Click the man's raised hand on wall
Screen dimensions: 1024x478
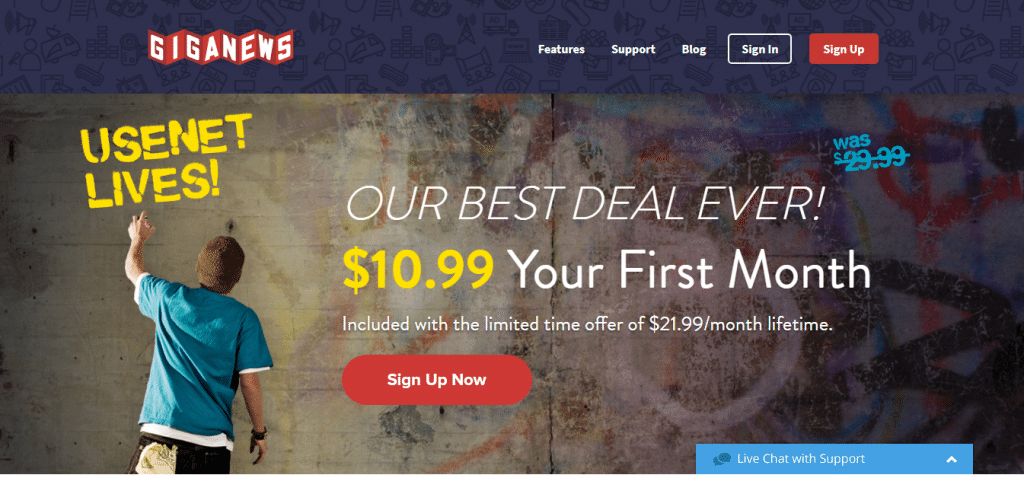[141, 225]
